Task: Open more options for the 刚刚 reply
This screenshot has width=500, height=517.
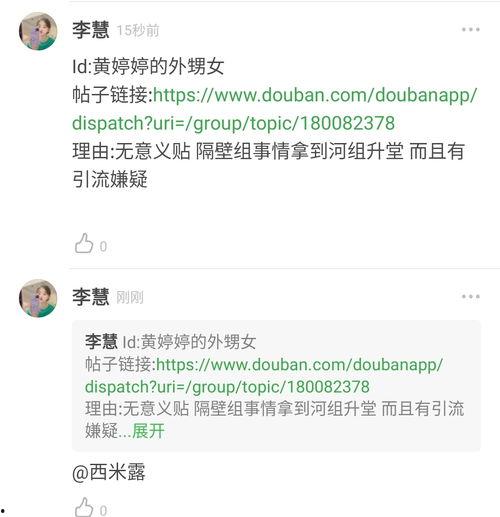Action: tap(470, 296)
